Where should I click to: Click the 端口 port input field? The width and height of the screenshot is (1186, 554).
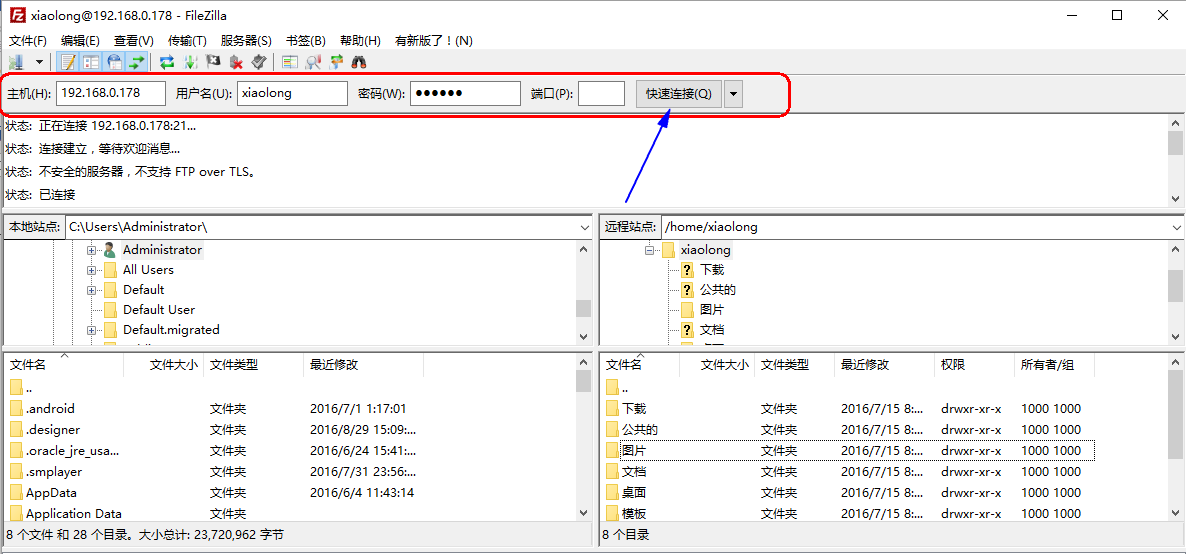point(601,94)
